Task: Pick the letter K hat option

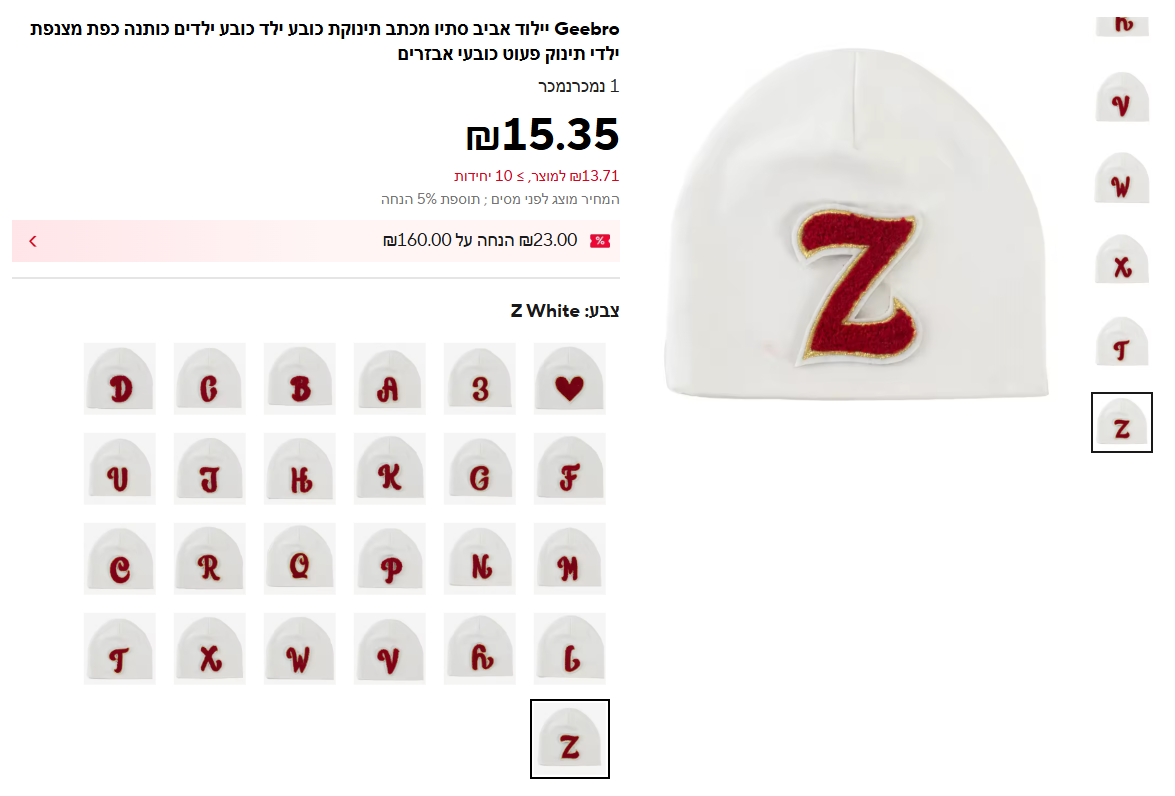Action: point(390,468)
